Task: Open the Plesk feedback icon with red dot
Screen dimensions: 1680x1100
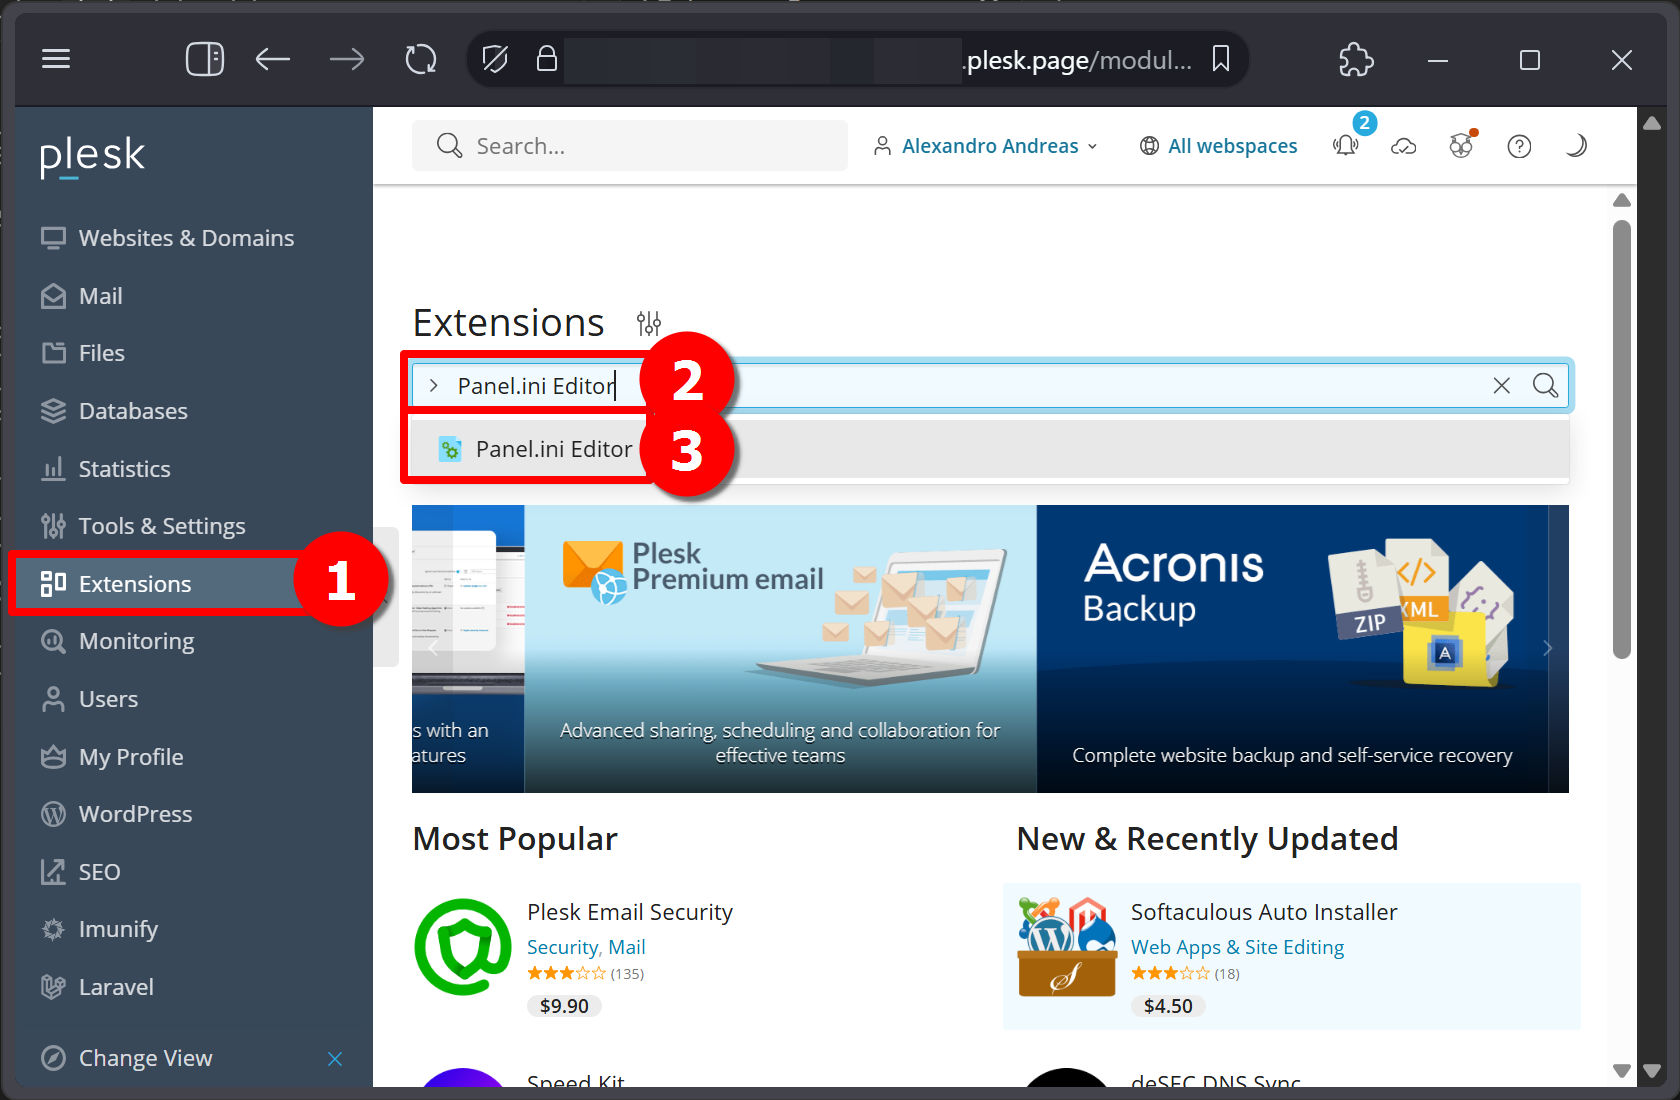Action: coord(1462,146)
